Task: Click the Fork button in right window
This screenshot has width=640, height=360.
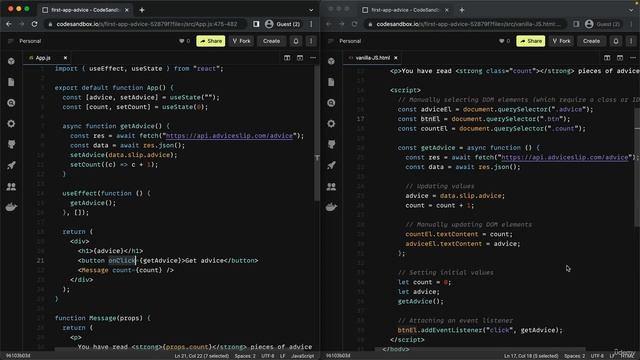Action: [562, 41]
